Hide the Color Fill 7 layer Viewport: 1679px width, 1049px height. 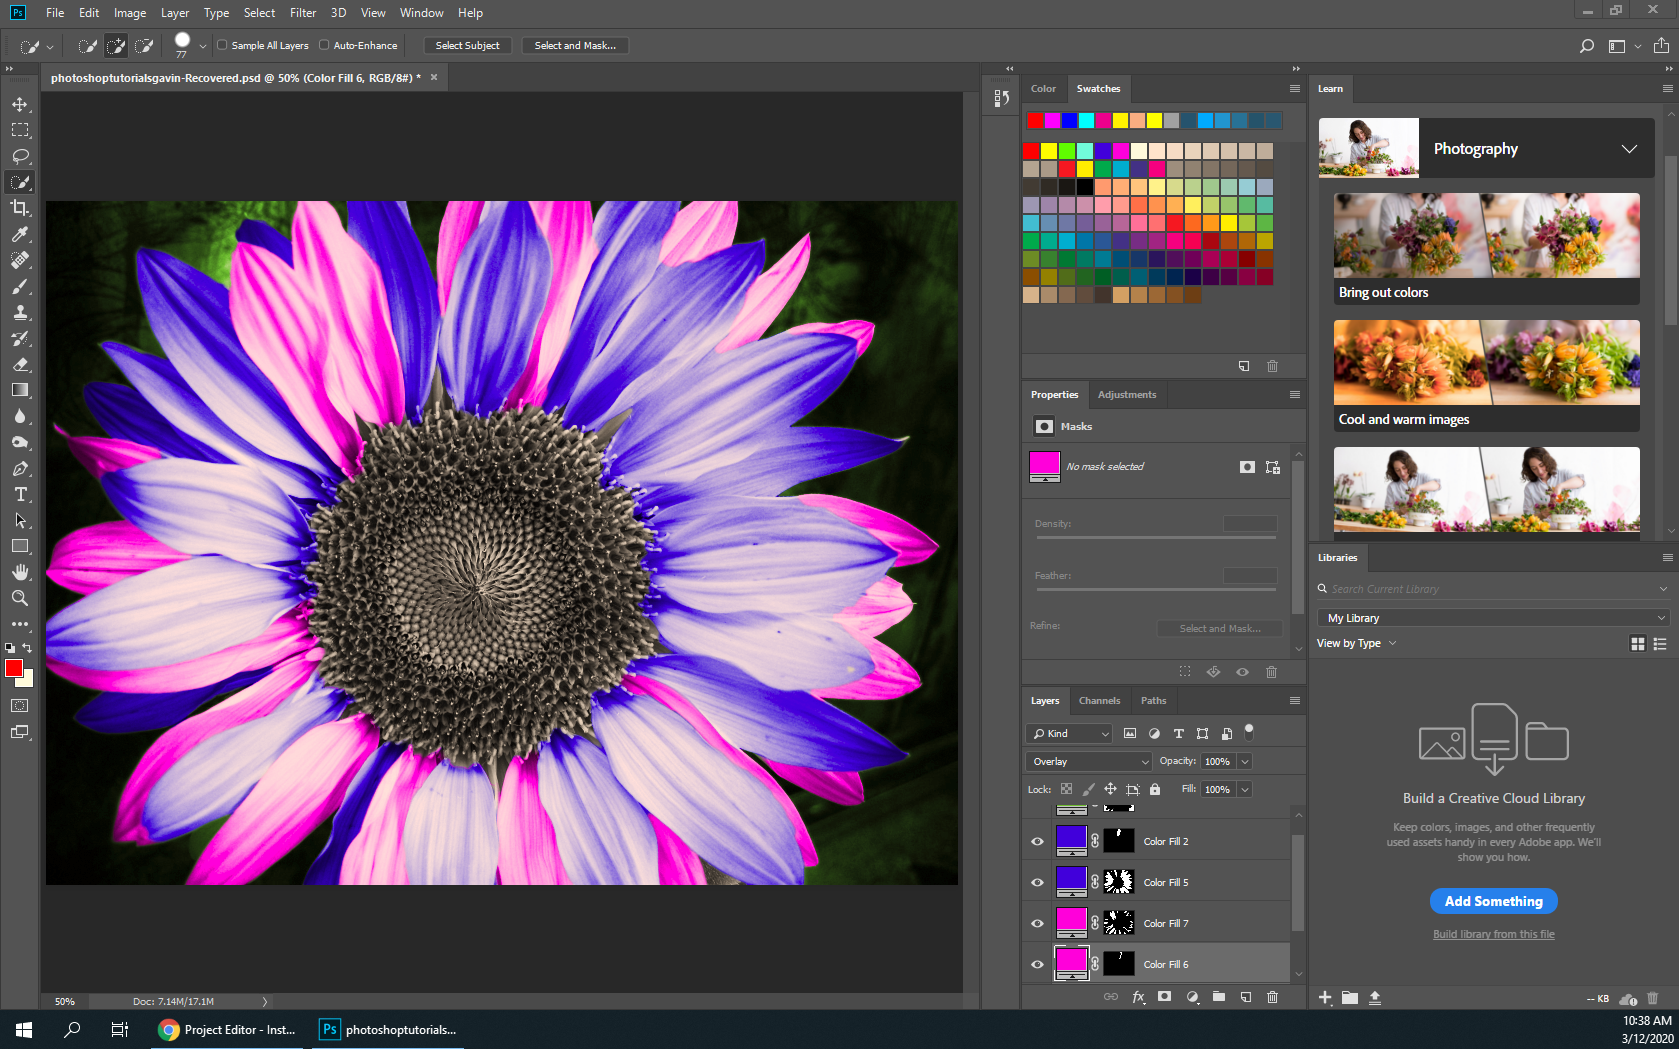1037,923
